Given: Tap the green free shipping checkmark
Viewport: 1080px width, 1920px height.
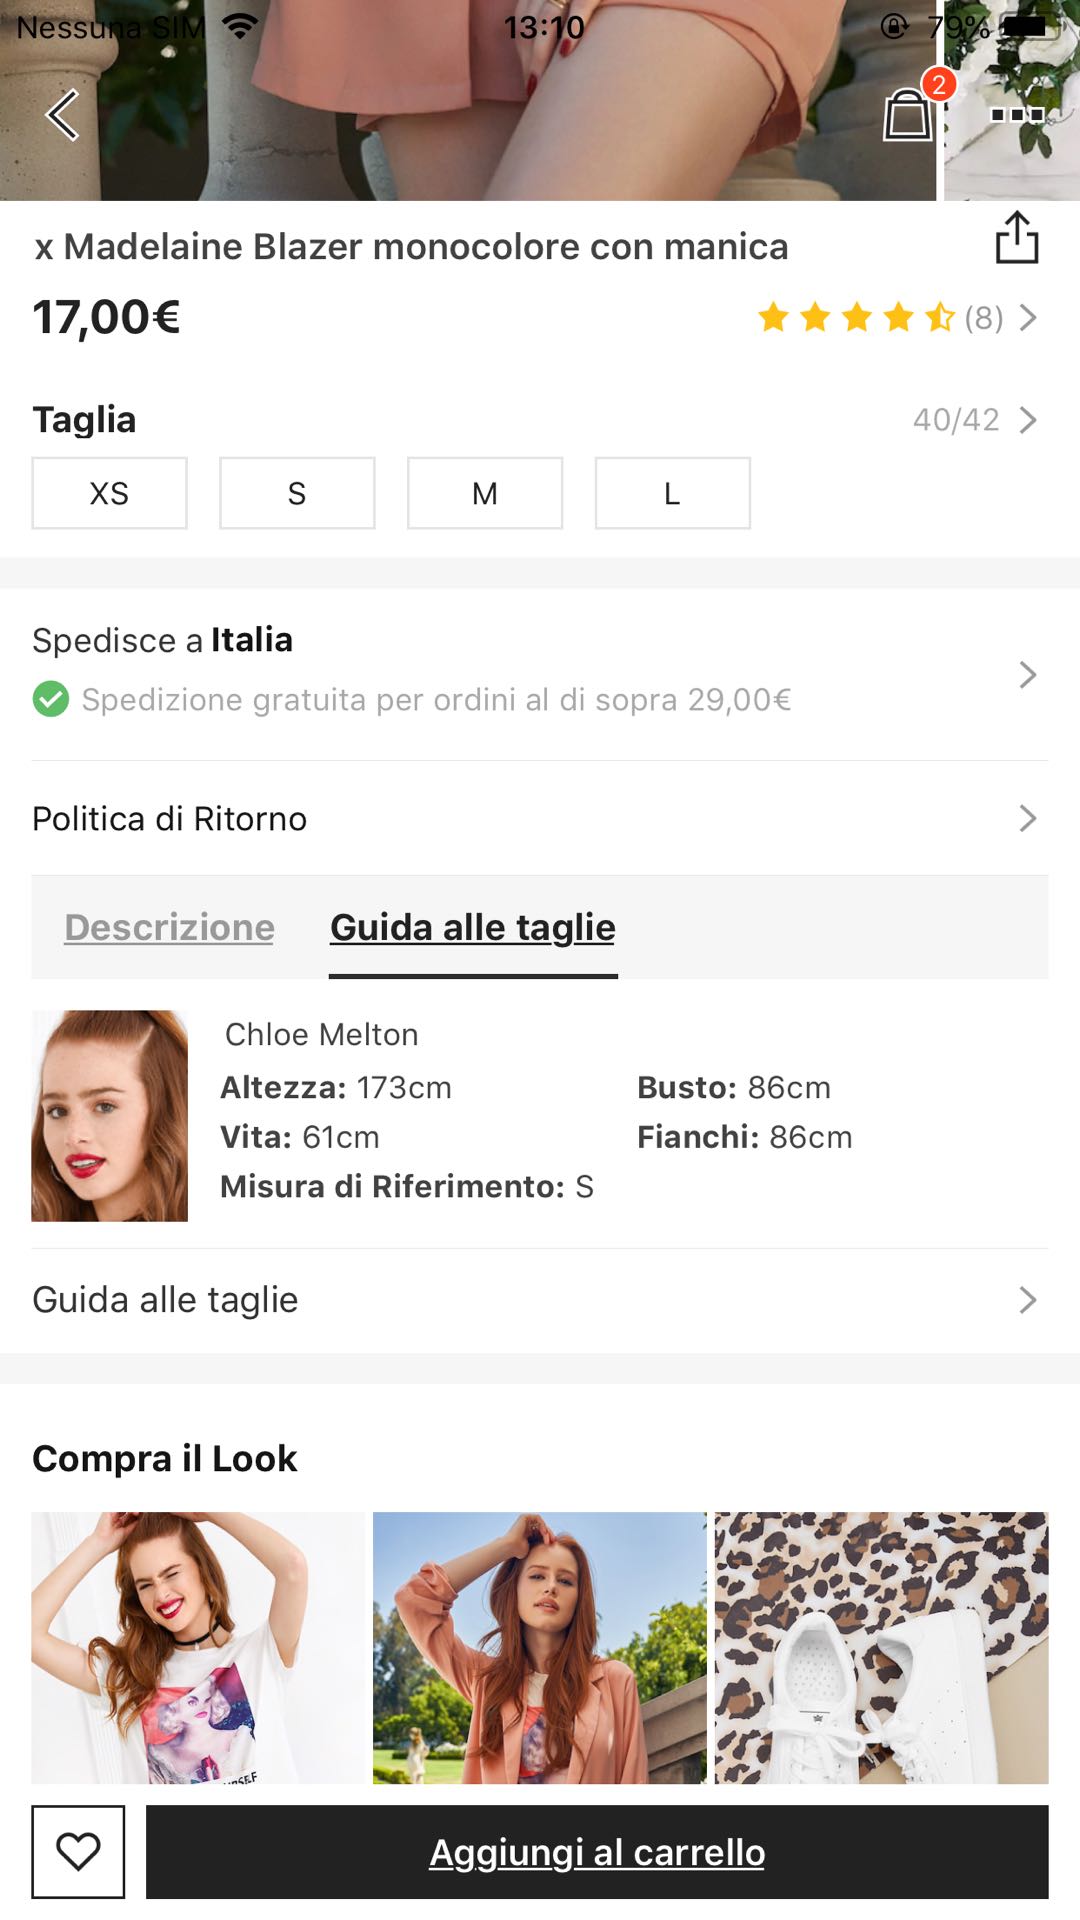Looking at the screenshot, I should (51, 699).
